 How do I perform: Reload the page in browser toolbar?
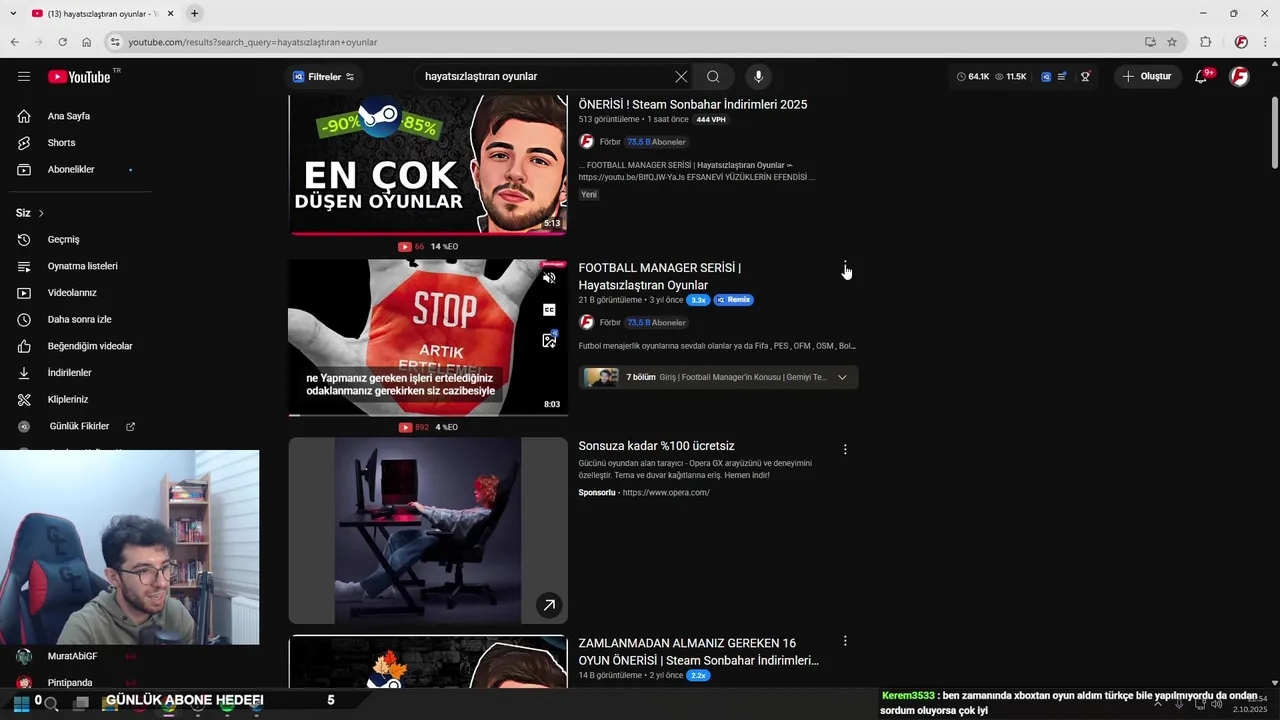pyautogui.click(x=62, y=42)
